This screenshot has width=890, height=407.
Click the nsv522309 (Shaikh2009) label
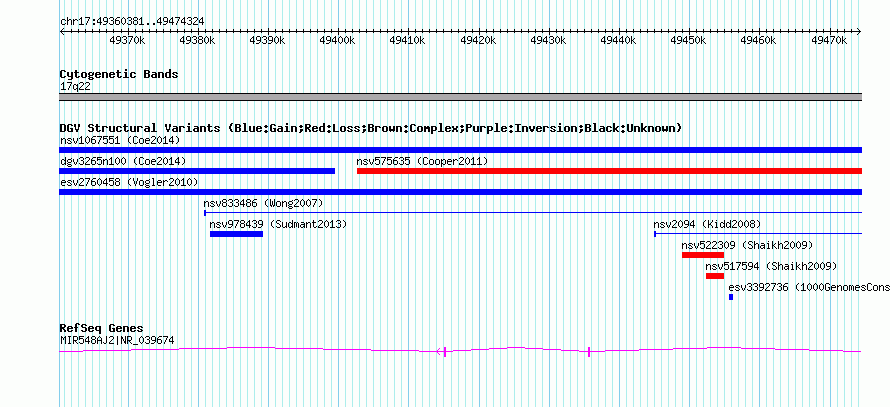coord(748,245)
